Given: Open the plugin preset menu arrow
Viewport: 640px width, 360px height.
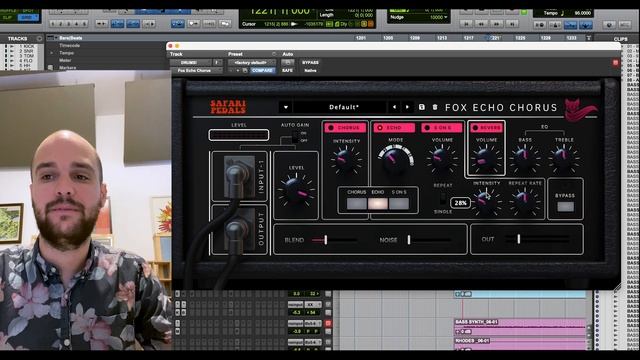Looking at the screenshot, I should [x=286, y=107].
